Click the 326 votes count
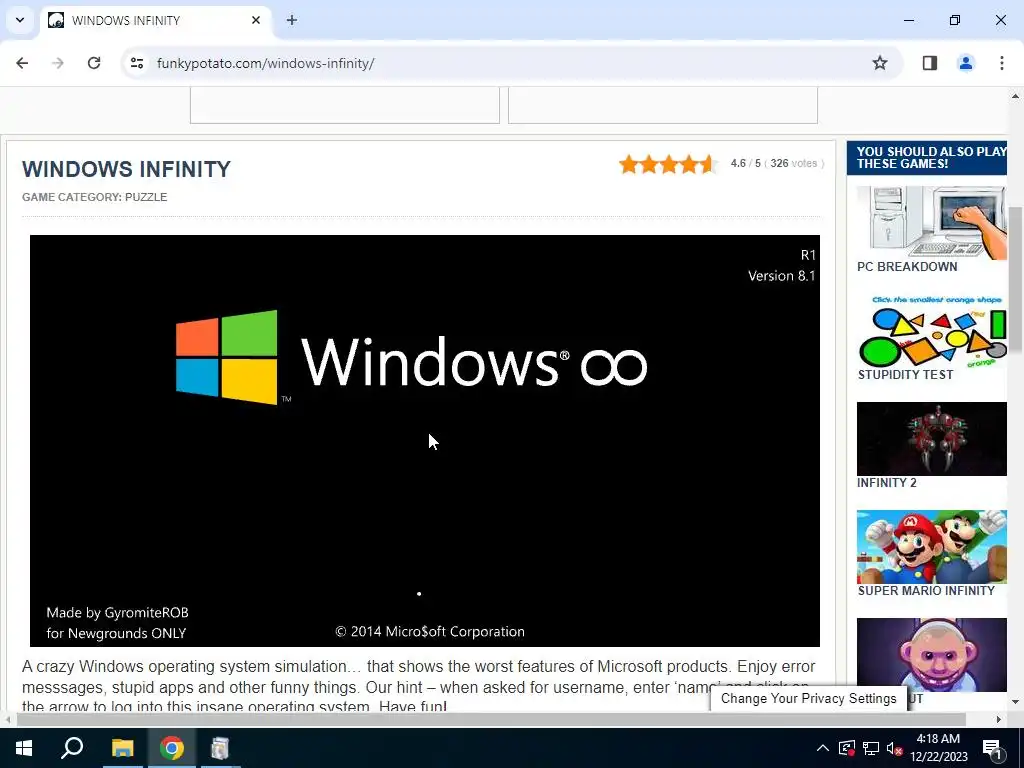This screenshot has width=1024, height=768. [793, 163]
